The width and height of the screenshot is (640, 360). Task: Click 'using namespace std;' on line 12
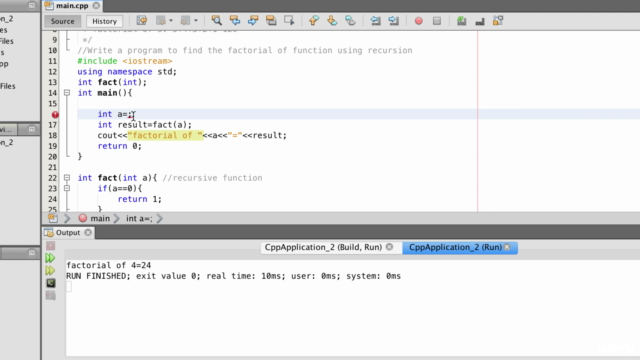click(127, 72)
